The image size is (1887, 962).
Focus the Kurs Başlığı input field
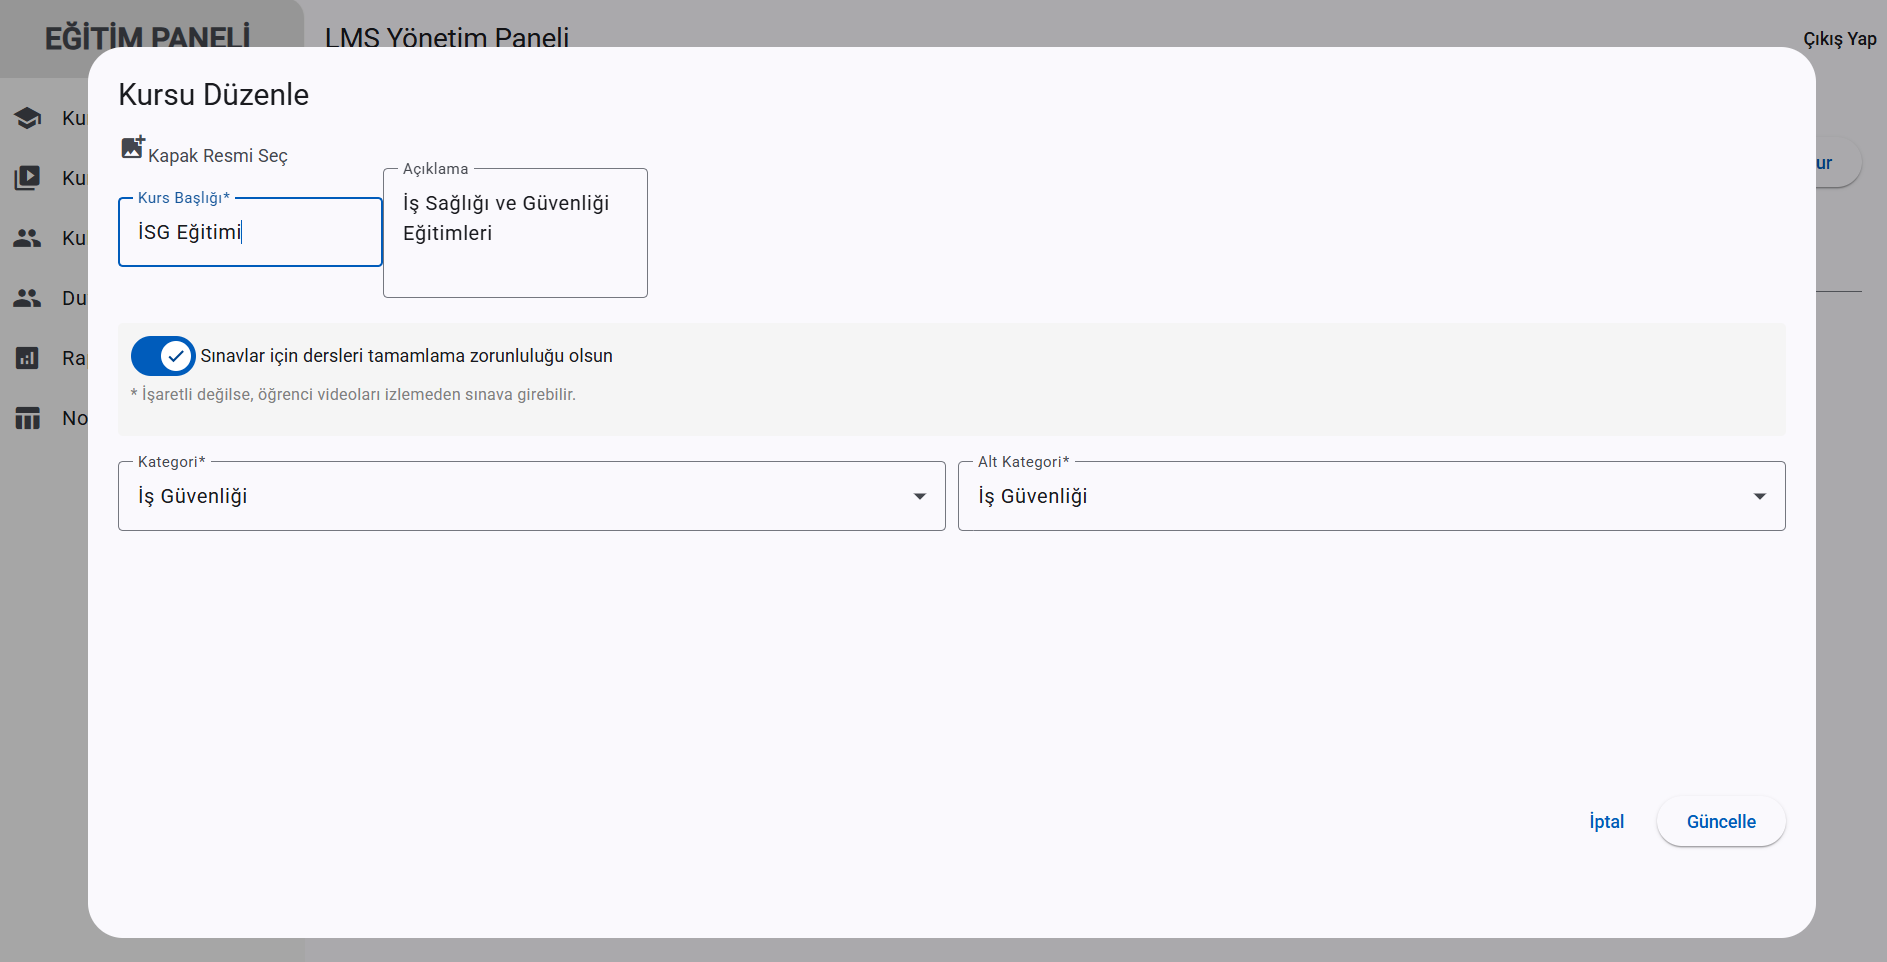[250, 232]
